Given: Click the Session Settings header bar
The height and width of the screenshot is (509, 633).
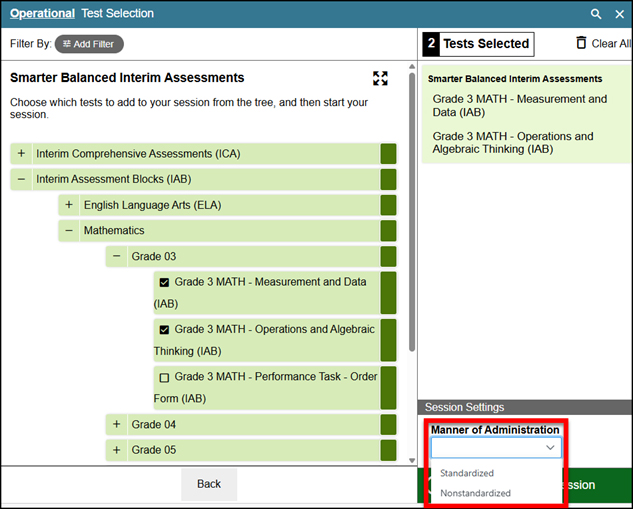Looking at the screenshot, I should tap(525, 407).
